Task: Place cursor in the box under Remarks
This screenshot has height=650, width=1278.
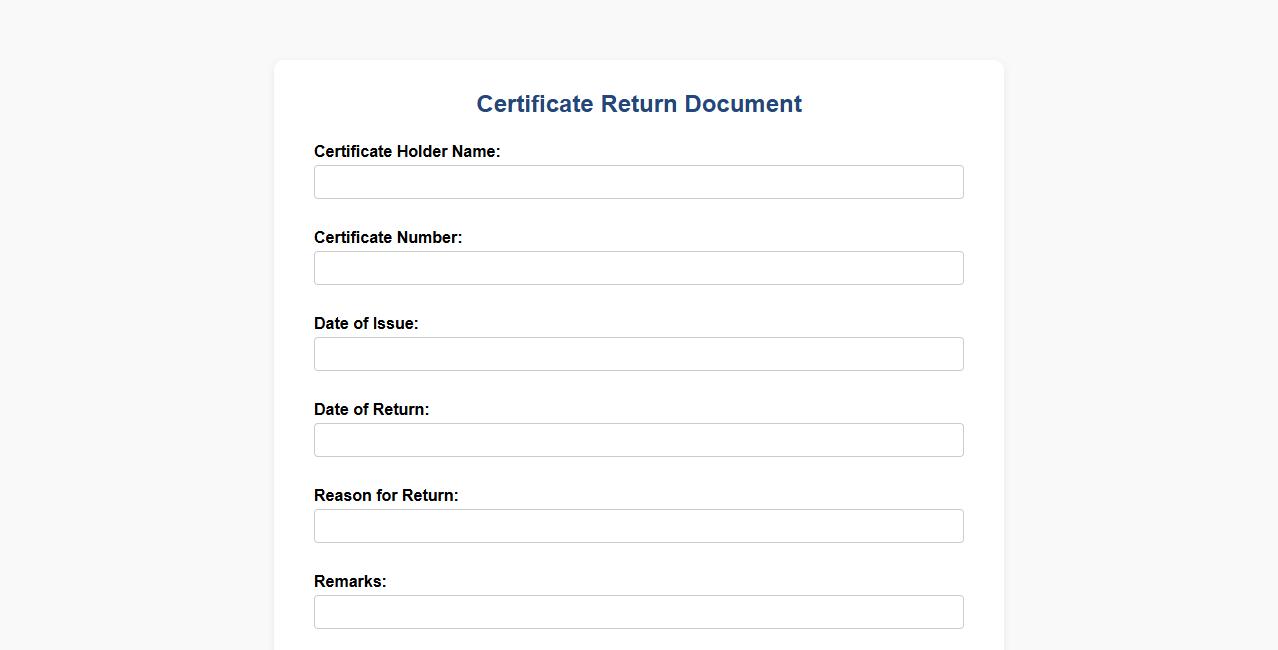Action: tap(638, 612)
